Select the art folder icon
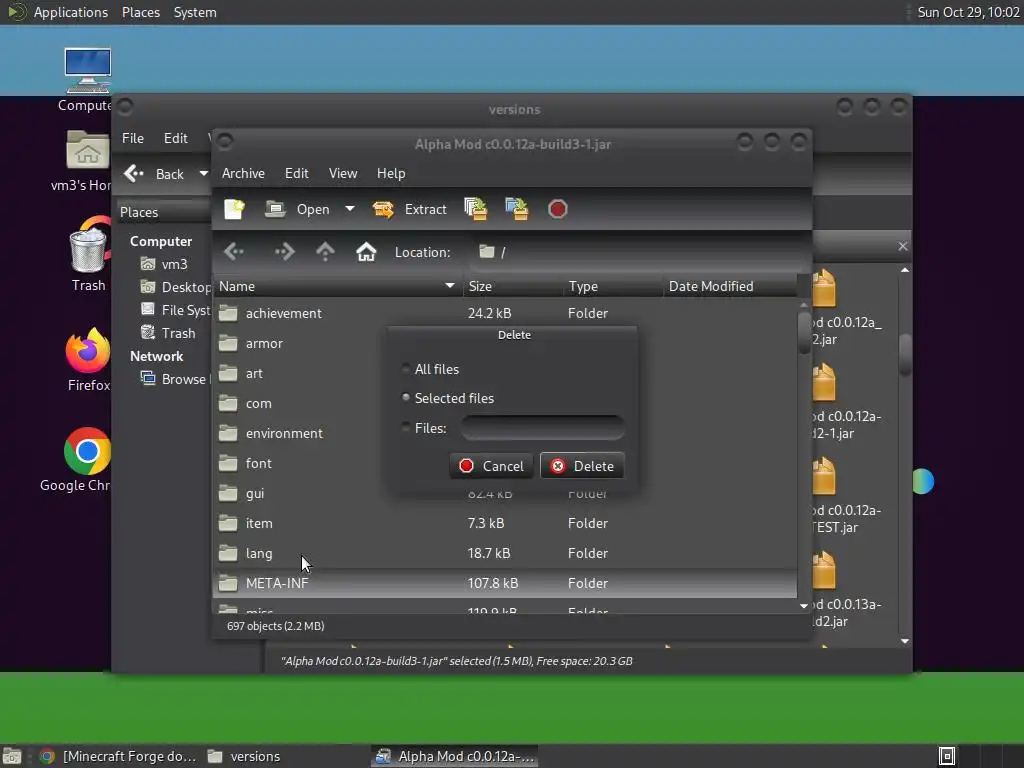Screen dimensions: 1024x768 click(228, 373)
